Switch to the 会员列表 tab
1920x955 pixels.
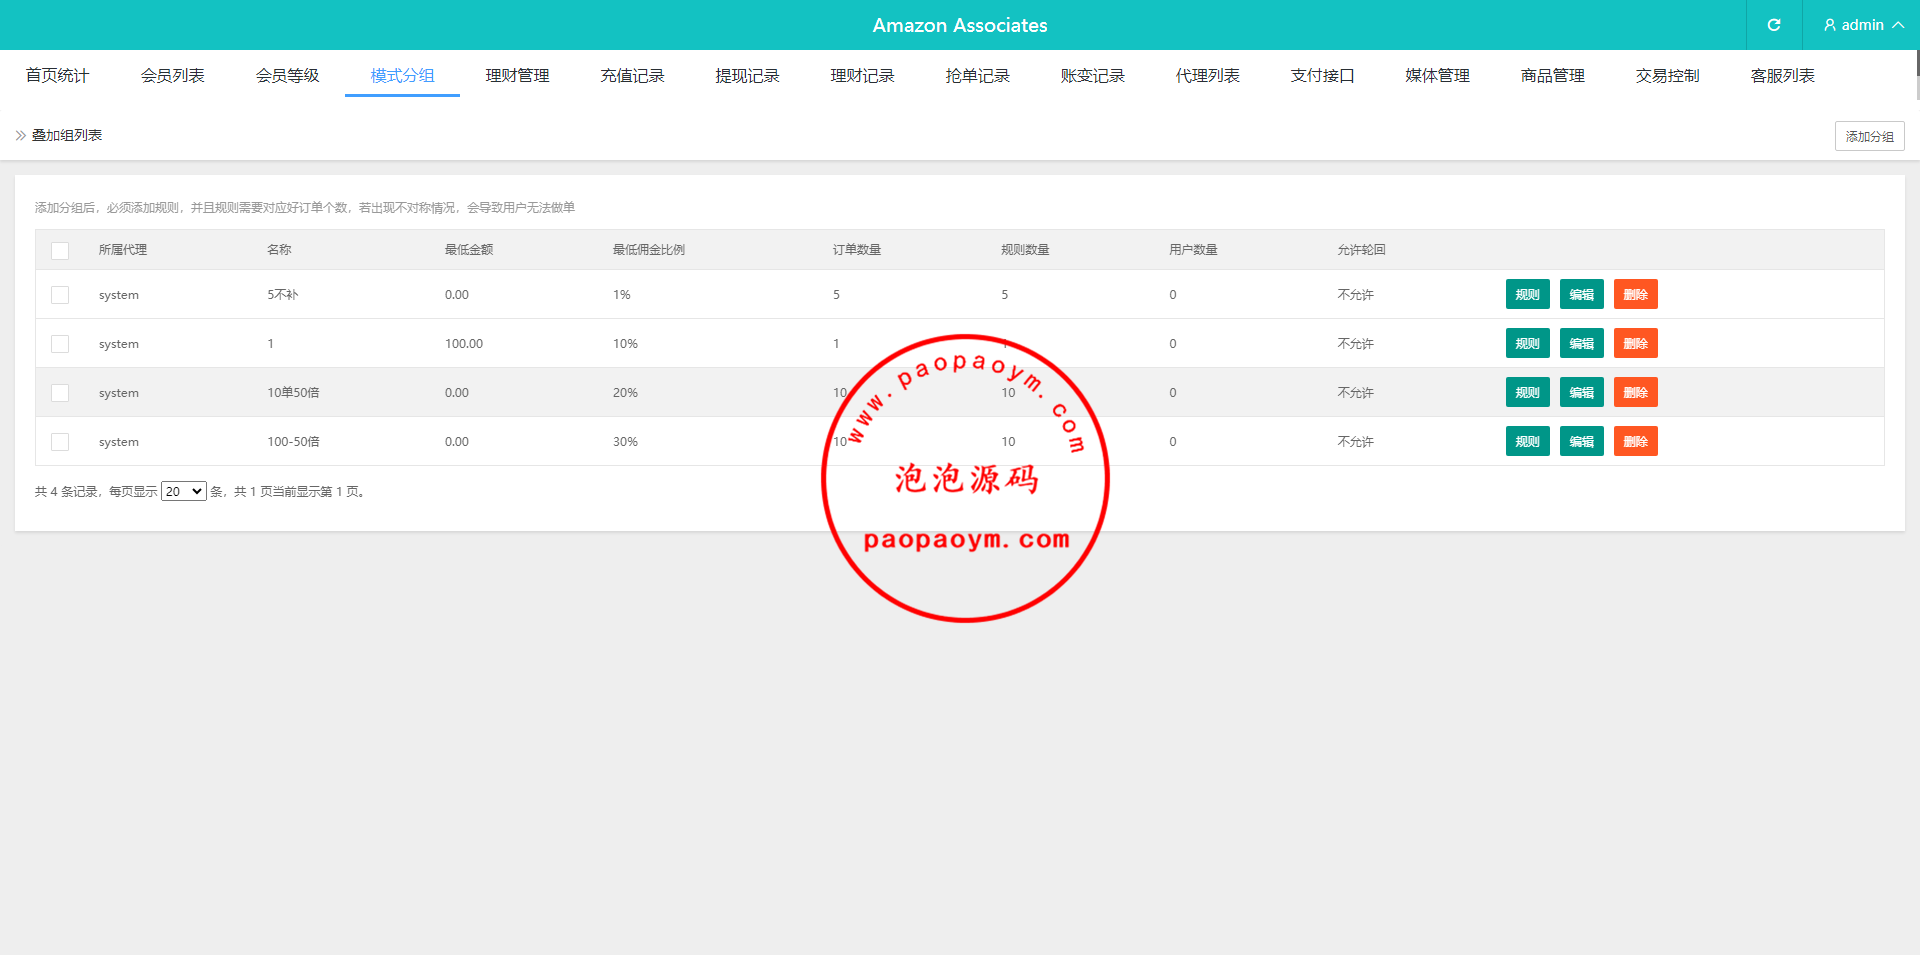[172, 76]
